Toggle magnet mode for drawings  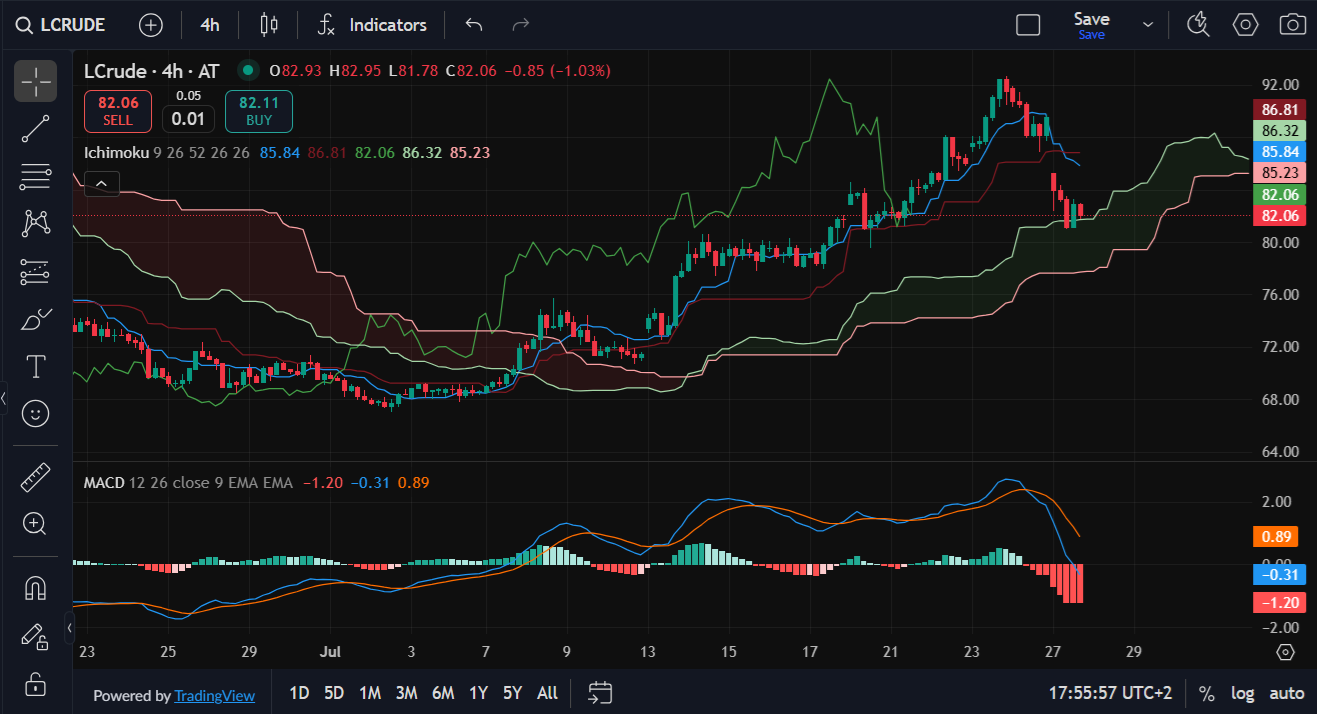point(35,588)
